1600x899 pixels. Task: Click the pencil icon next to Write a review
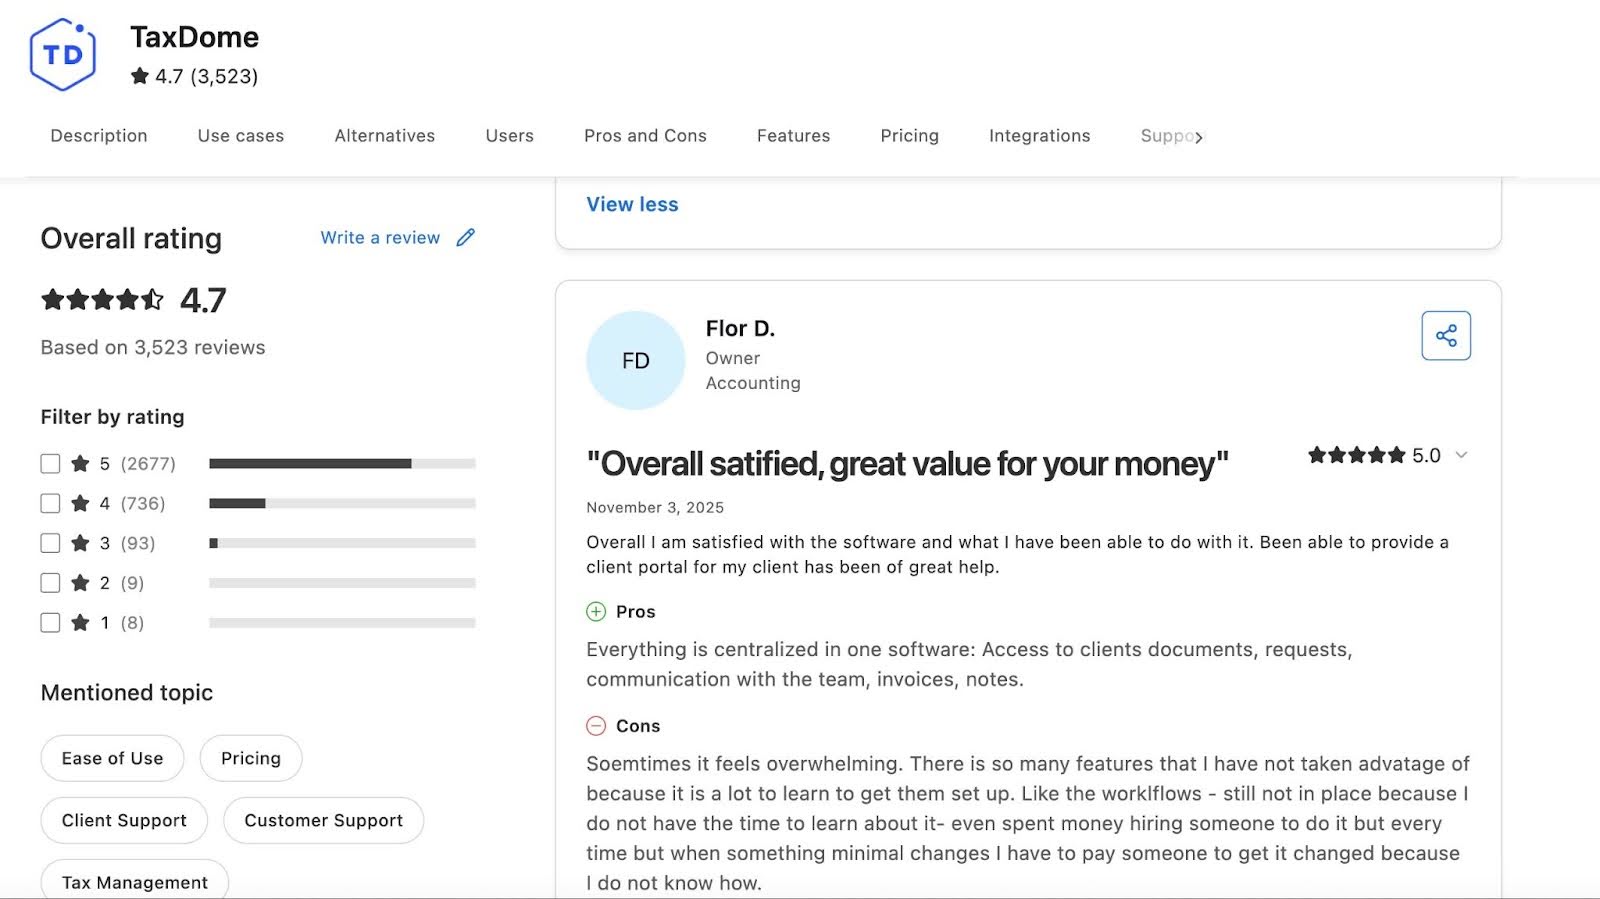click(x=465, y=238)
